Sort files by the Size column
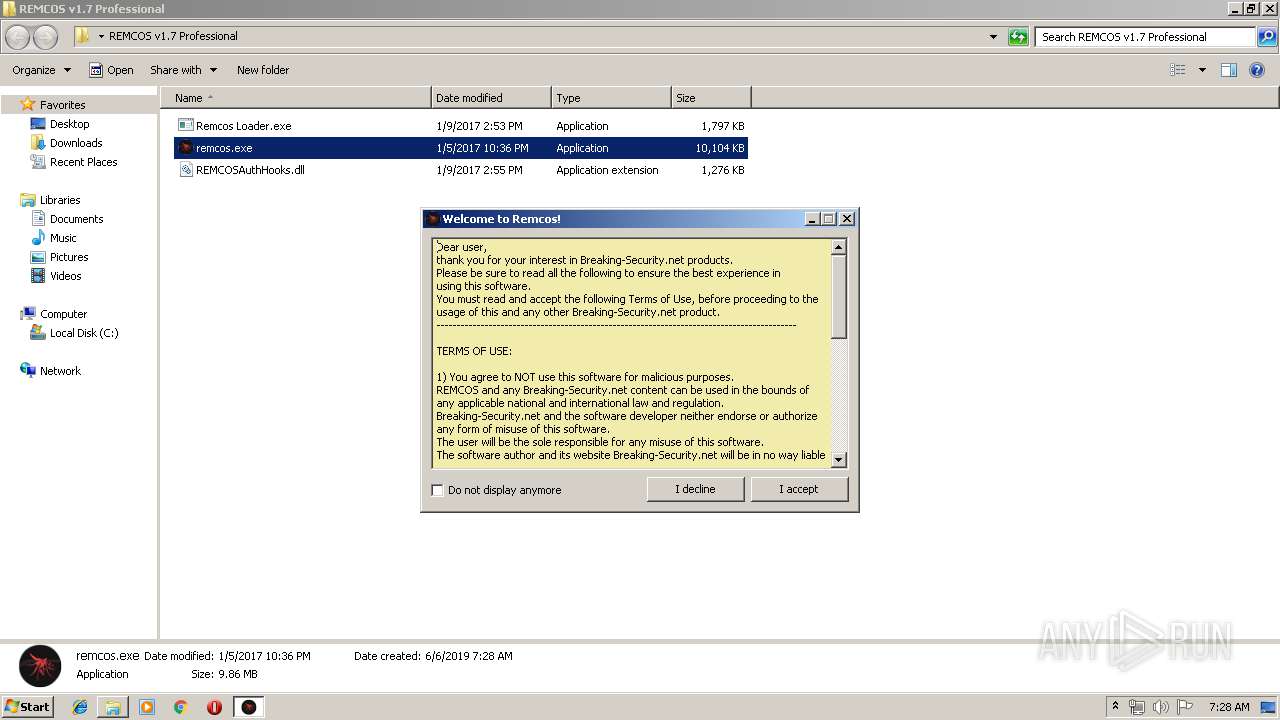Viewport: 1280px width, 720px height. point(711,98)
